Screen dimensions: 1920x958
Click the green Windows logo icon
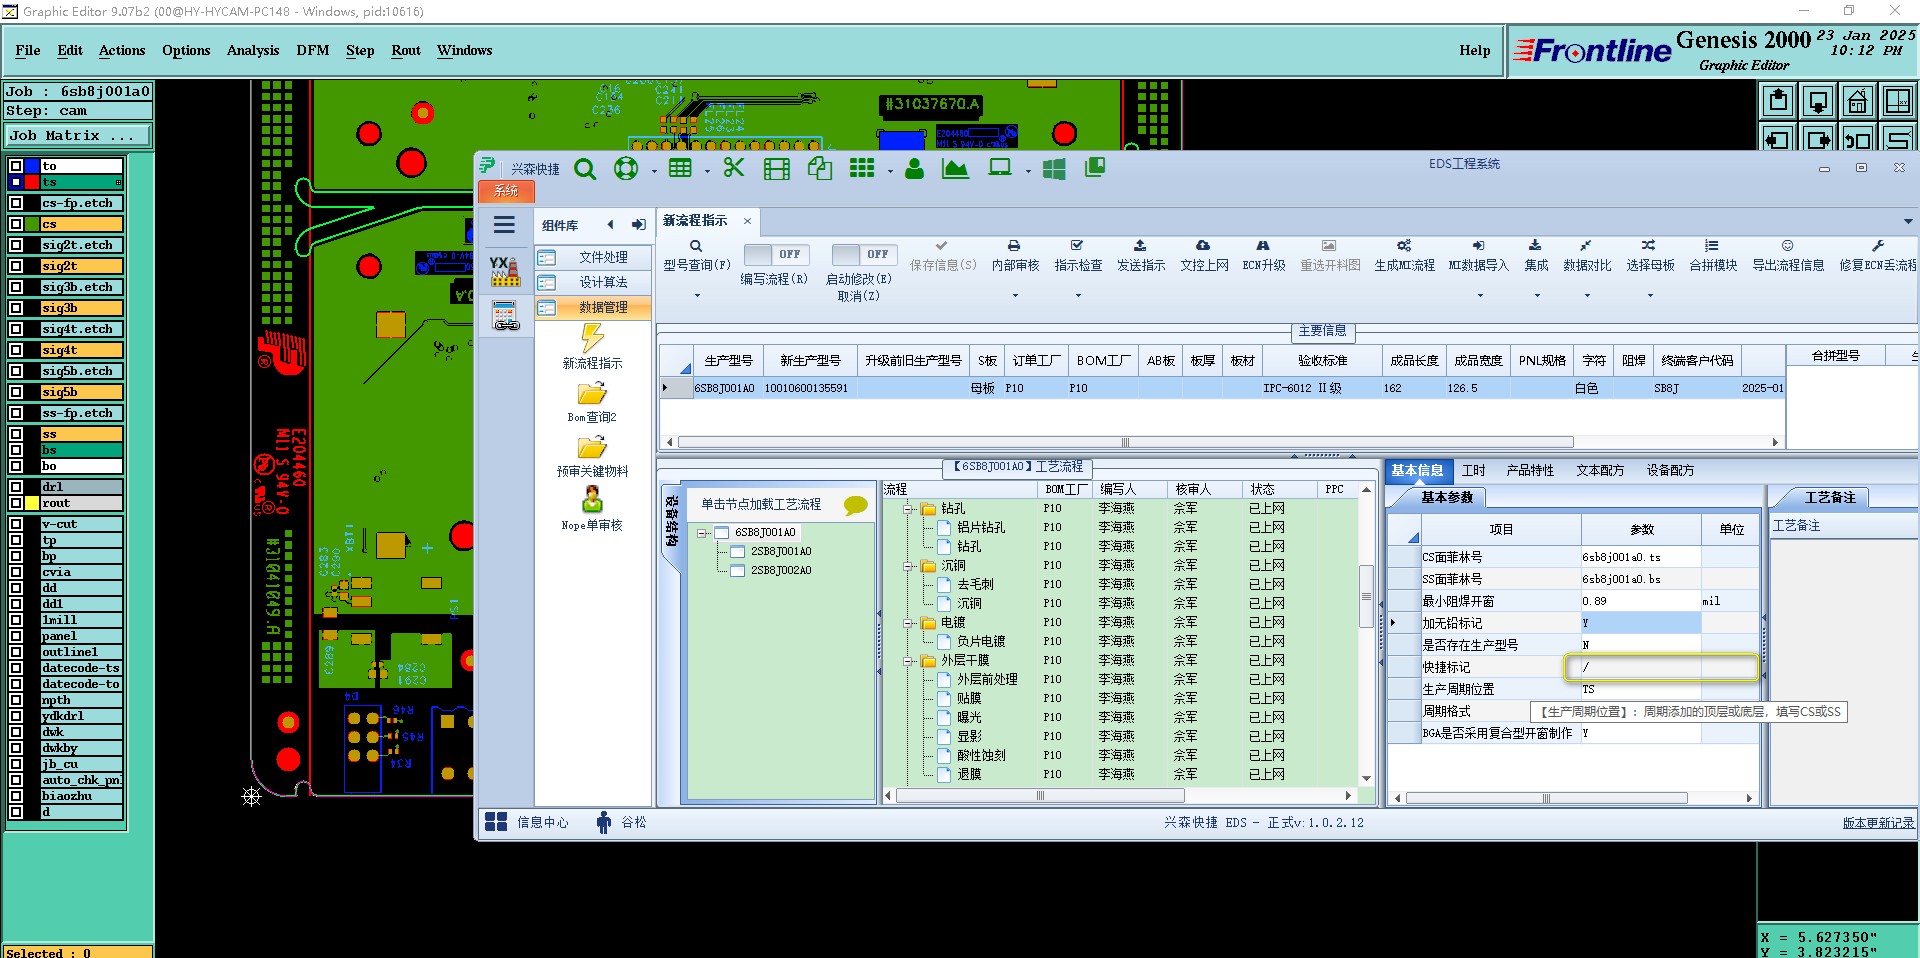coord(1054,169)
